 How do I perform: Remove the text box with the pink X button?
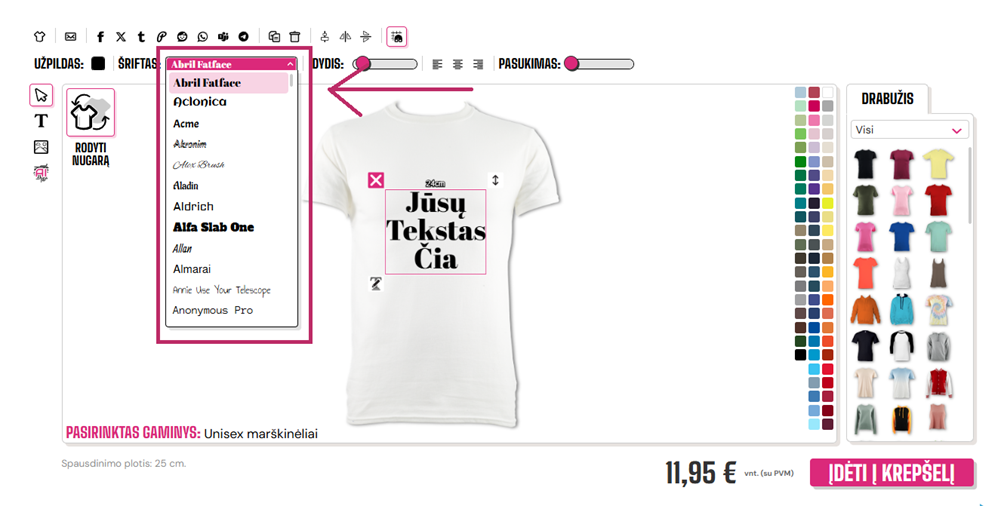[x=376, y=180]
